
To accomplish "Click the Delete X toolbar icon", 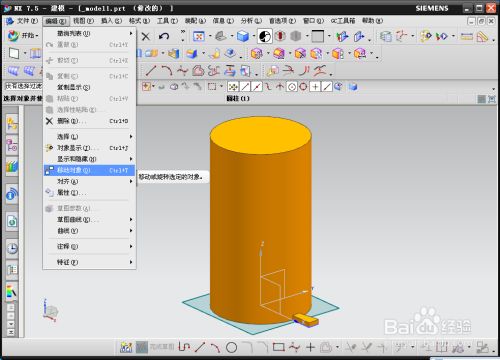I will tap(146, 36).
